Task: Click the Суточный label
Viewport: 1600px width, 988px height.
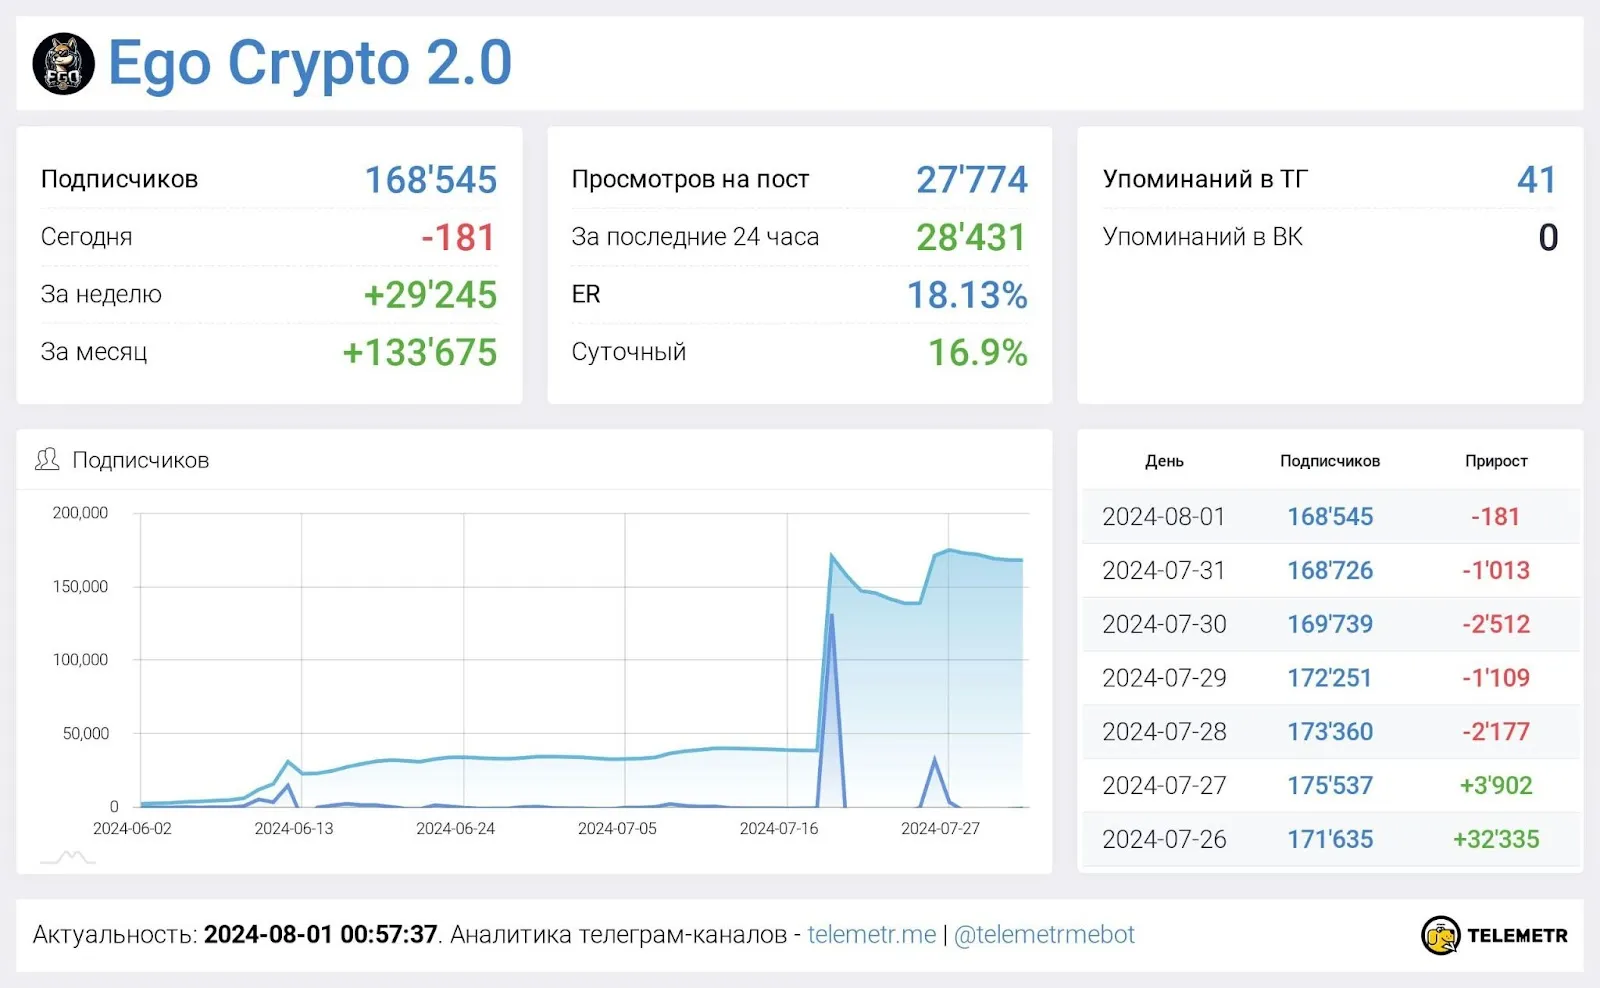Action: (x=629, y=352)
